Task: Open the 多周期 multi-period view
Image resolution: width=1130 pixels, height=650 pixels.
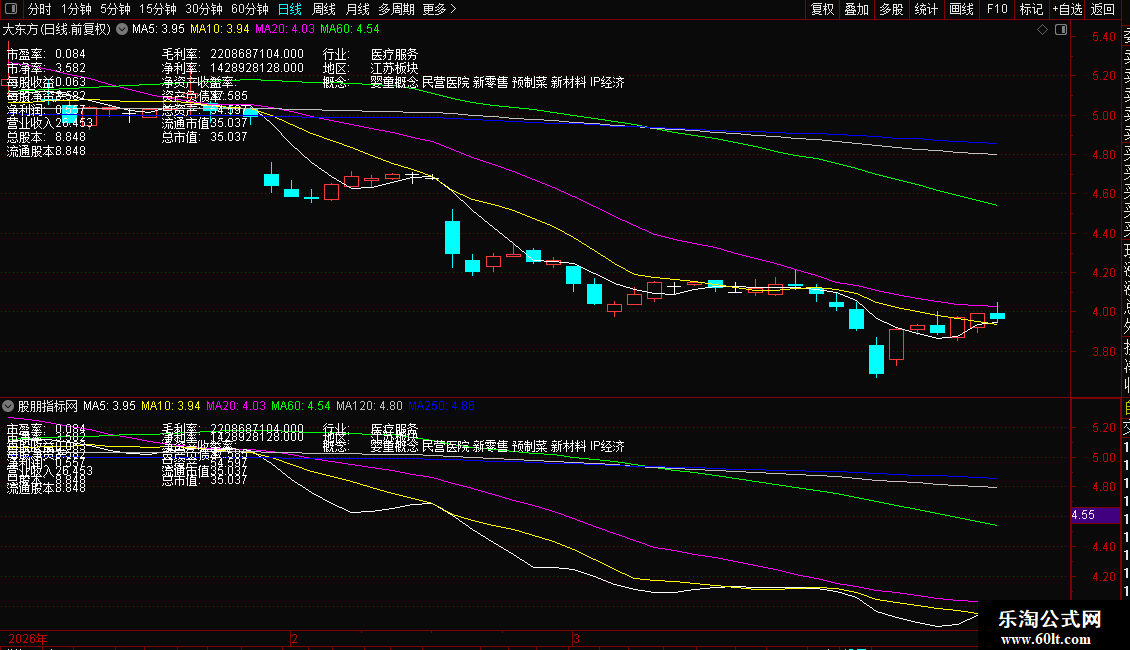Action: [398, 10]
